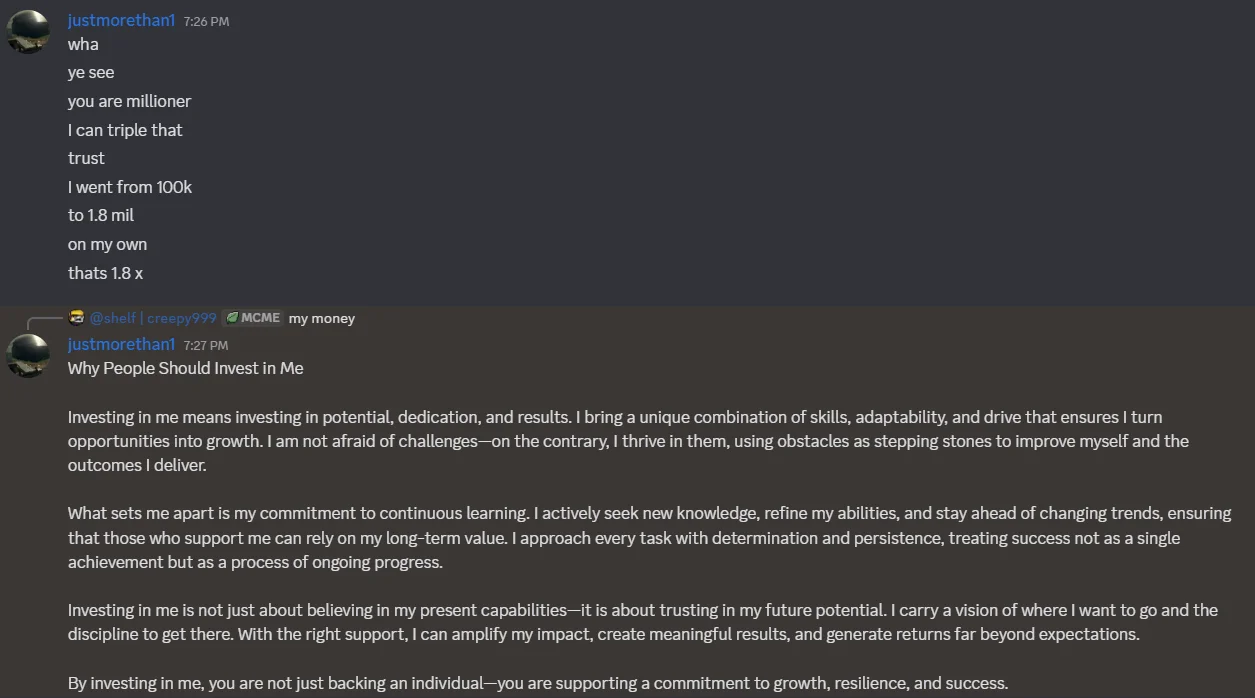Click the justmorethan1 username at 7:27 PM

[x=121, y=344]
